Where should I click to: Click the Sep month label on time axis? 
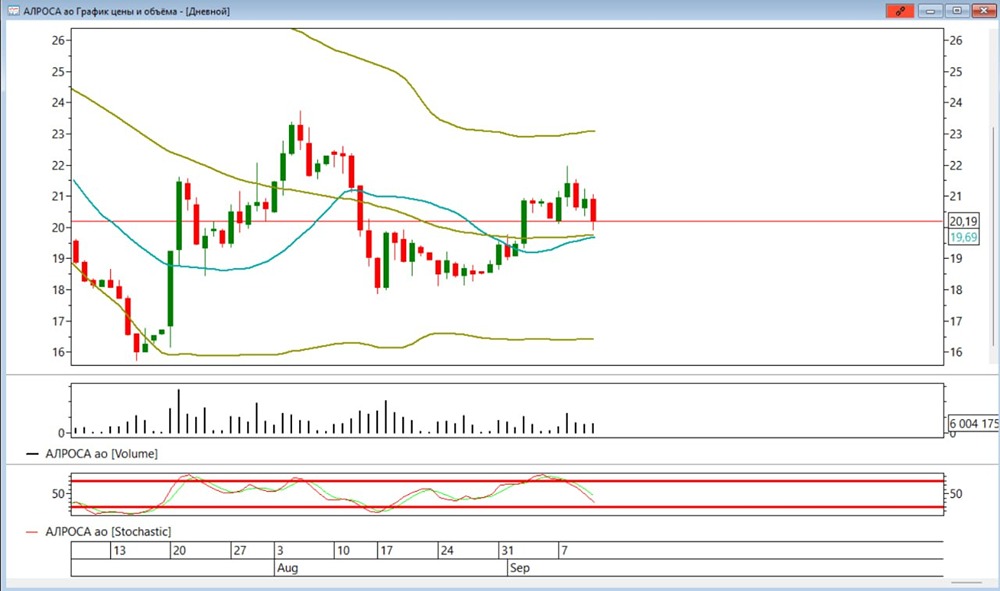pyautogui.click(x=519, y=567)
